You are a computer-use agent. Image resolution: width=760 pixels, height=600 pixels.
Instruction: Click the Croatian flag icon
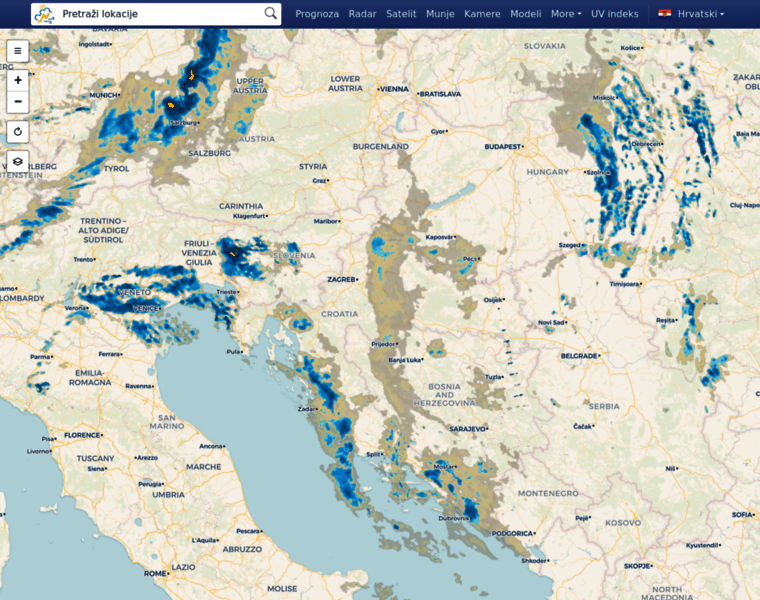(665, 14)
